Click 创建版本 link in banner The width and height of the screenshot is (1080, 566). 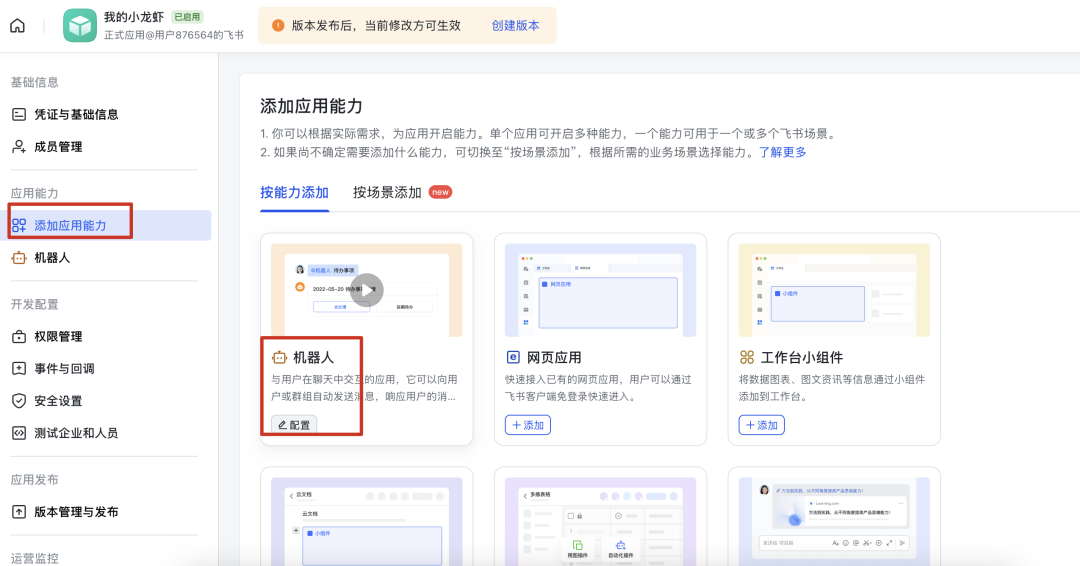(x=515, y=25)
